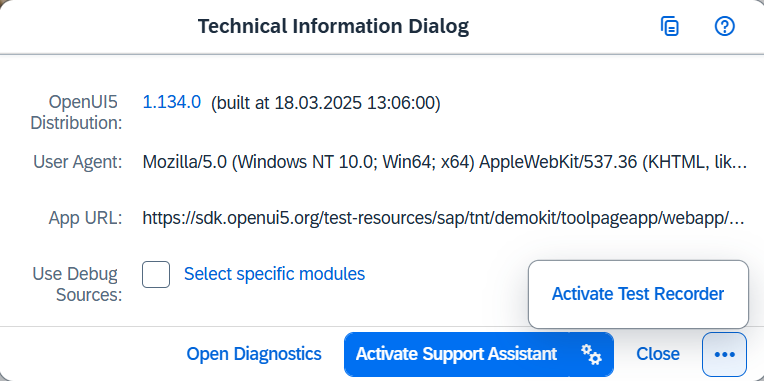Click the Use Debug Sources label
Screen dimensions: 764x381
point(77,284)
